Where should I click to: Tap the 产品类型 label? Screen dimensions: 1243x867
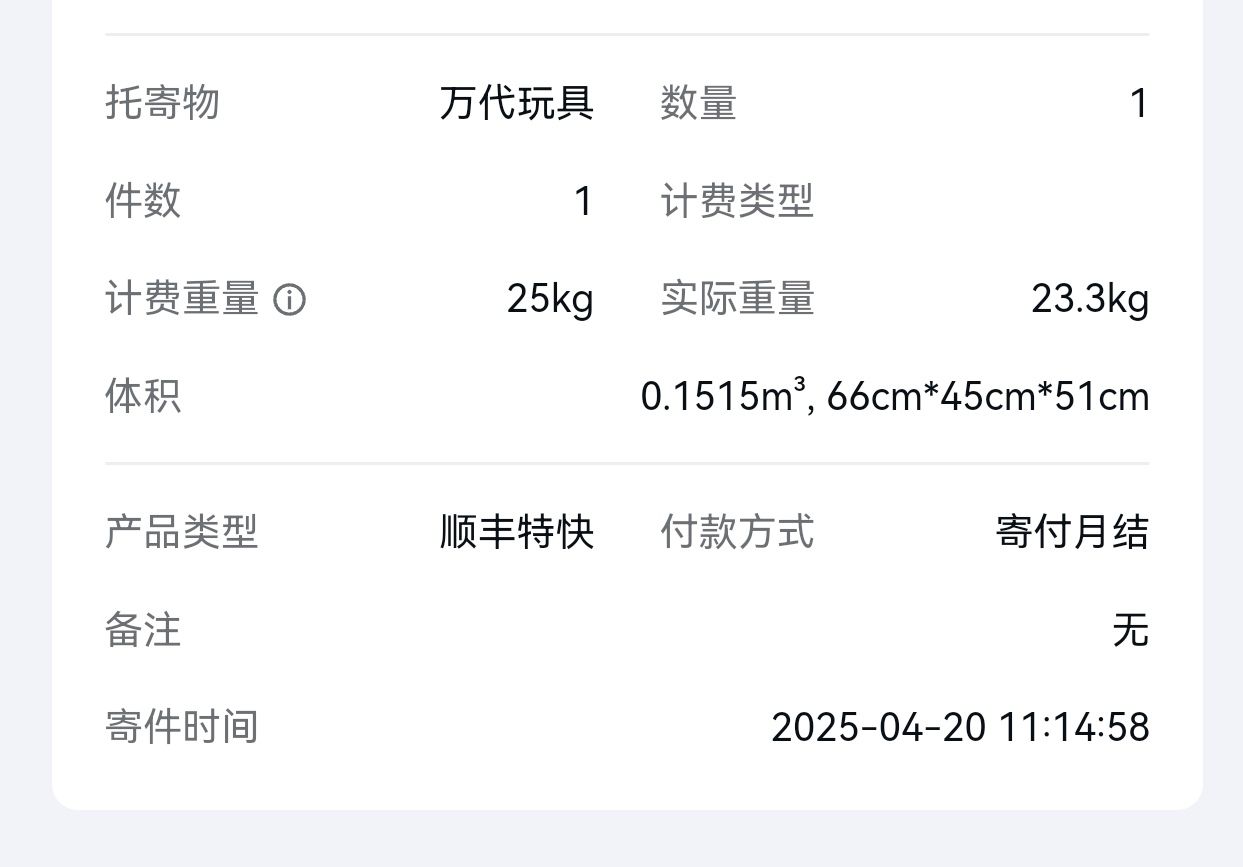pos(181,532)
